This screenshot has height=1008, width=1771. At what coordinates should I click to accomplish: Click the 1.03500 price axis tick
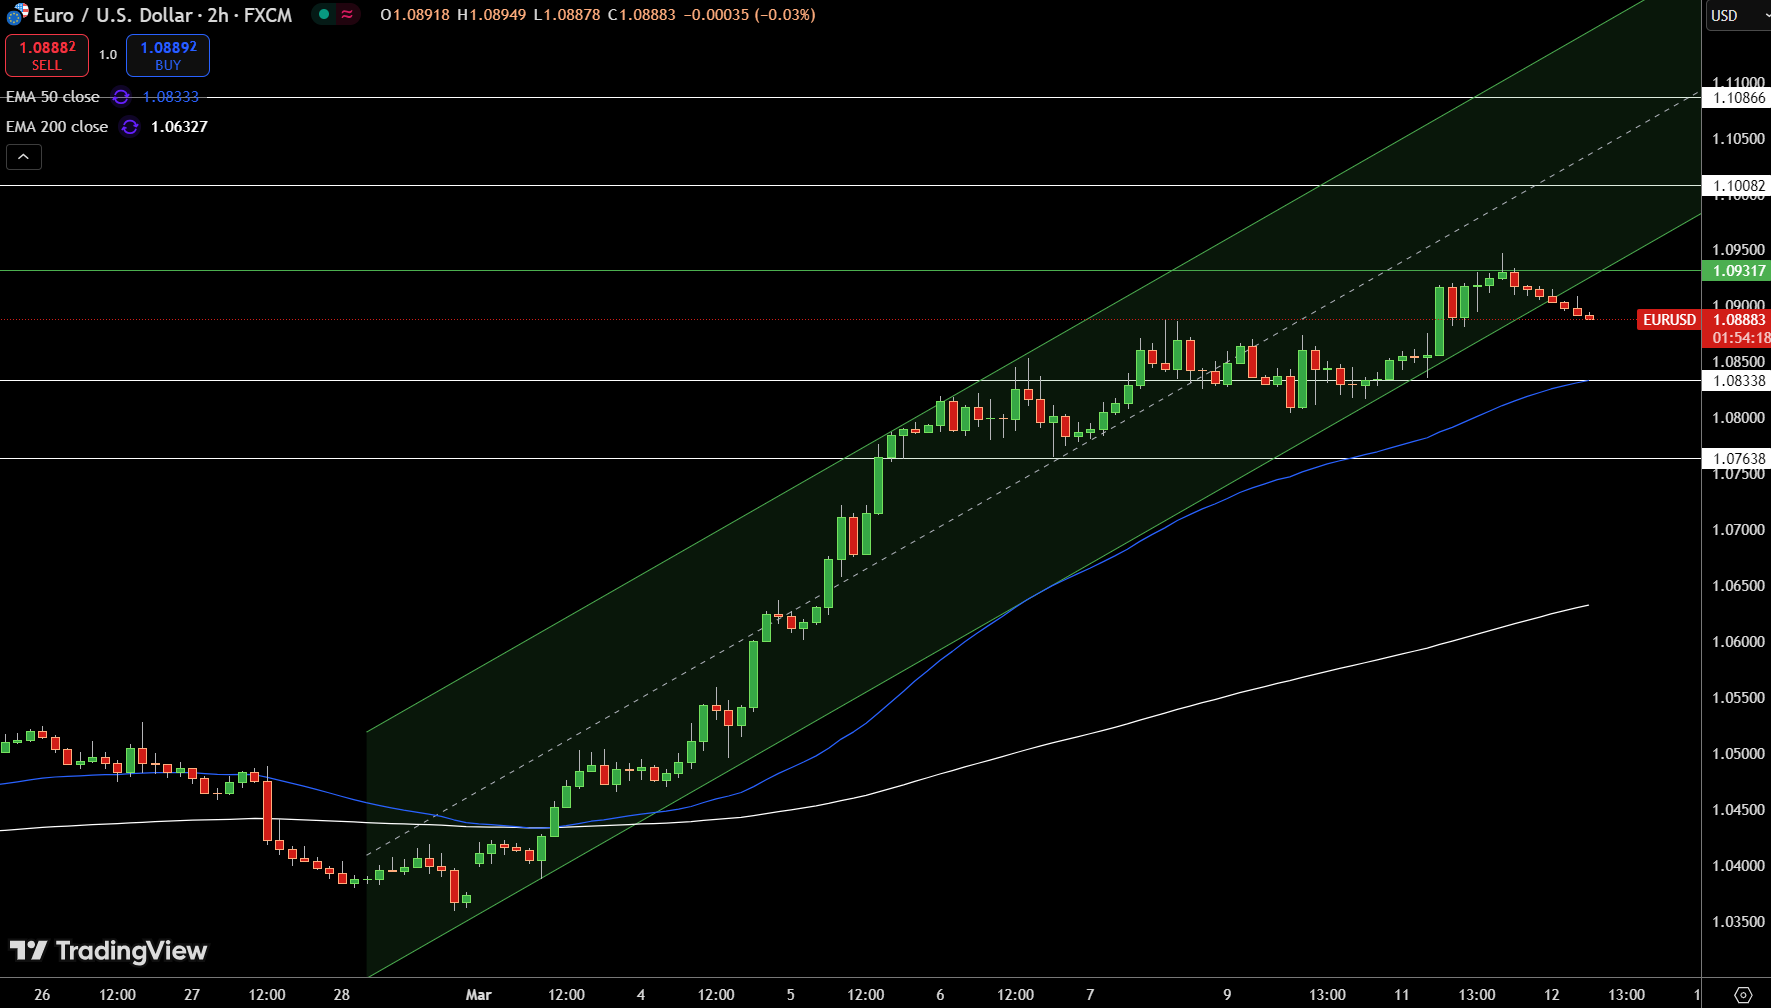click(1738, 922)
